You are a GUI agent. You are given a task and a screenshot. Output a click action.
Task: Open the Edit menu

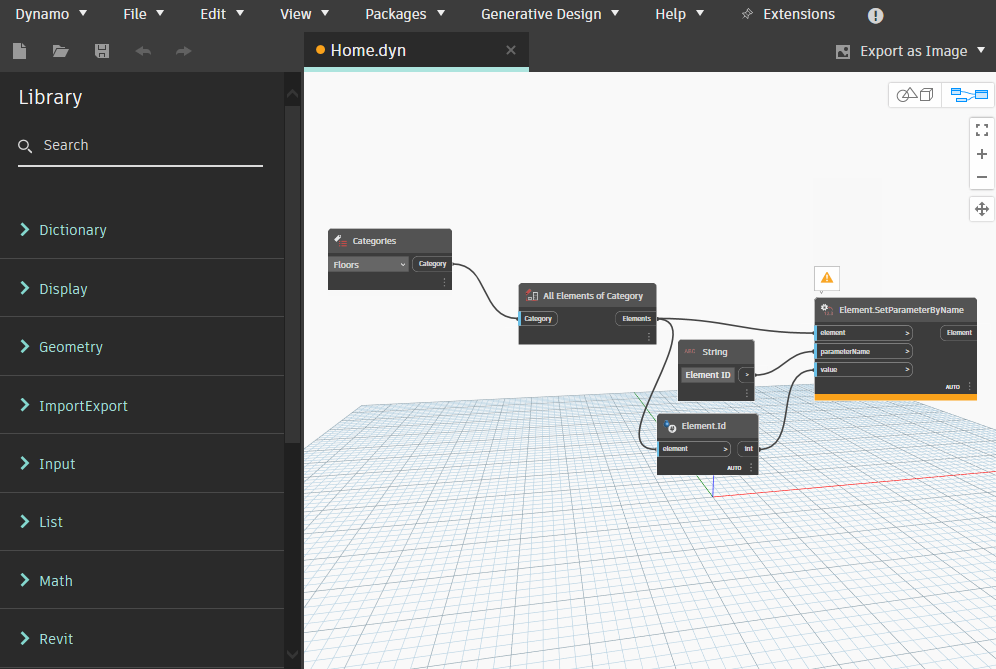click(221, 14)
